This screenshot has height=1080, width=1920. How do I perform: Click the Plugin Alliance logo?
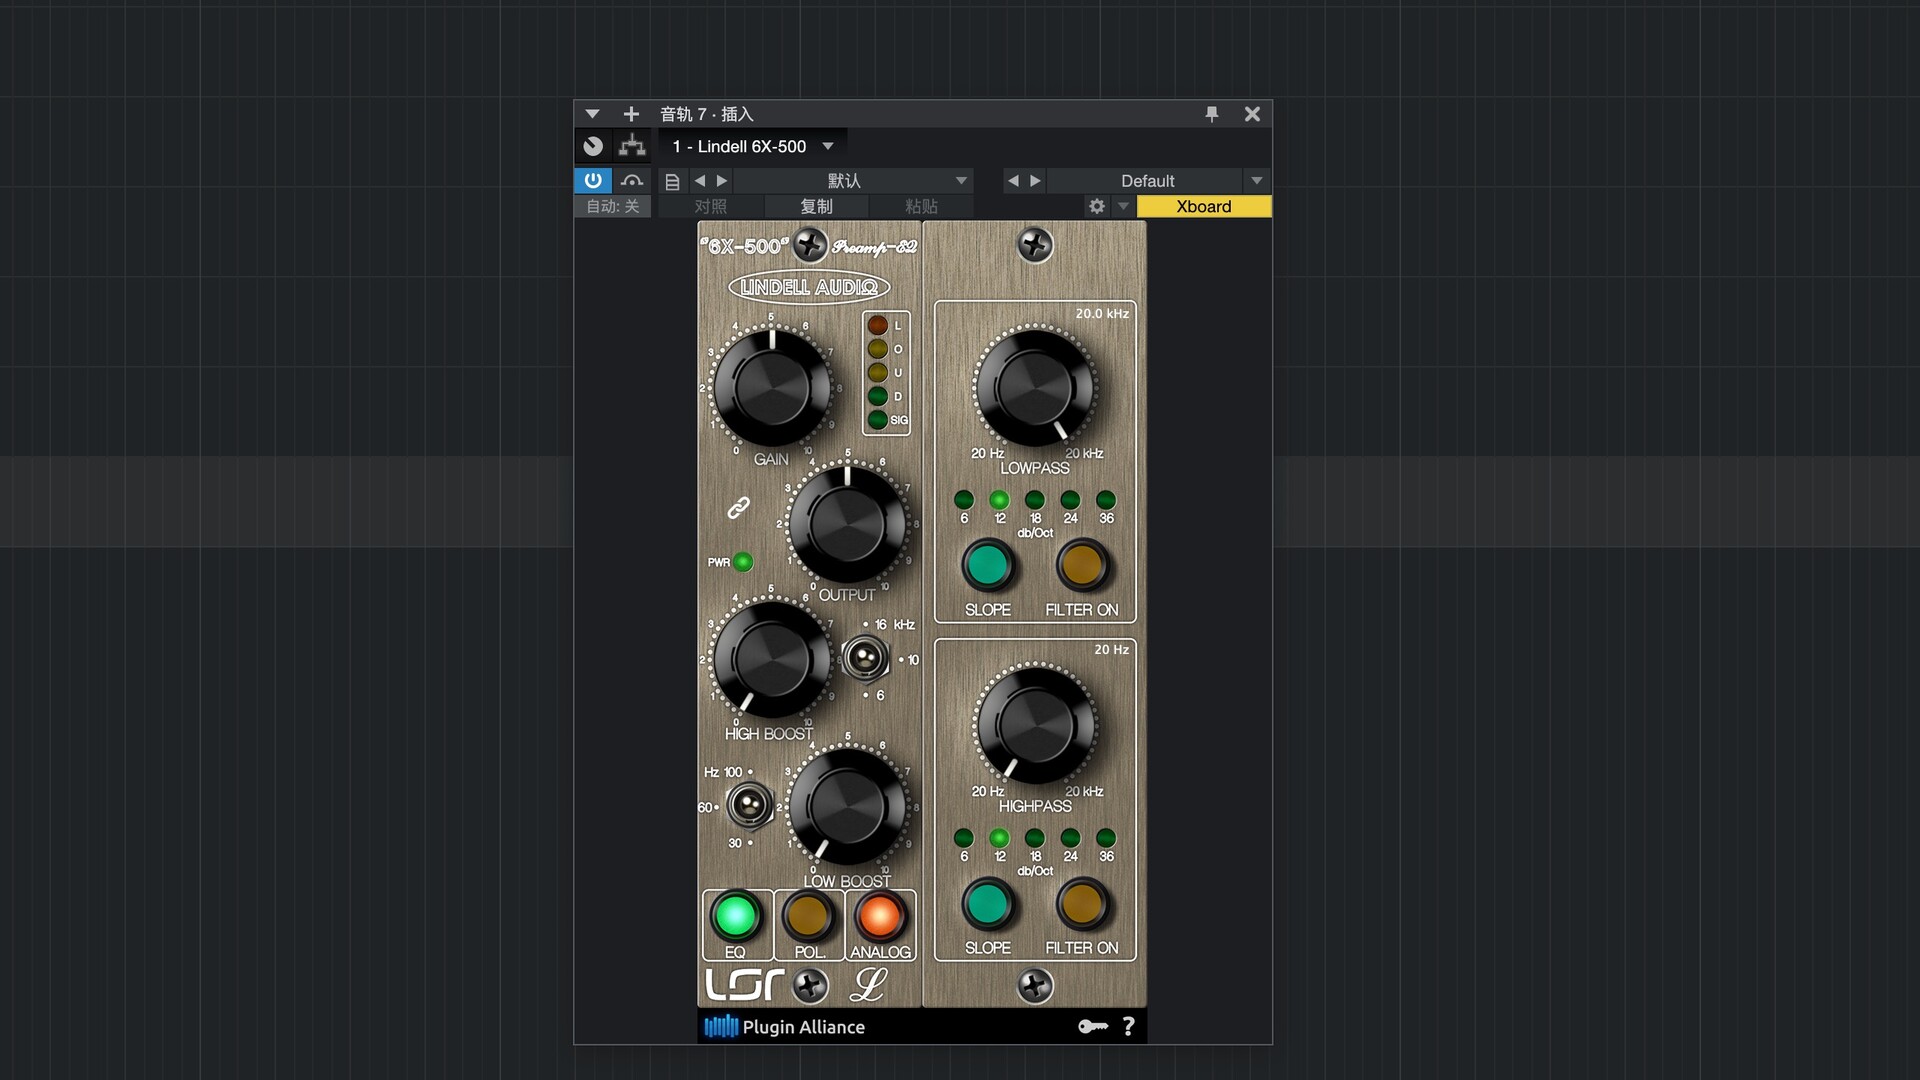785,1027
